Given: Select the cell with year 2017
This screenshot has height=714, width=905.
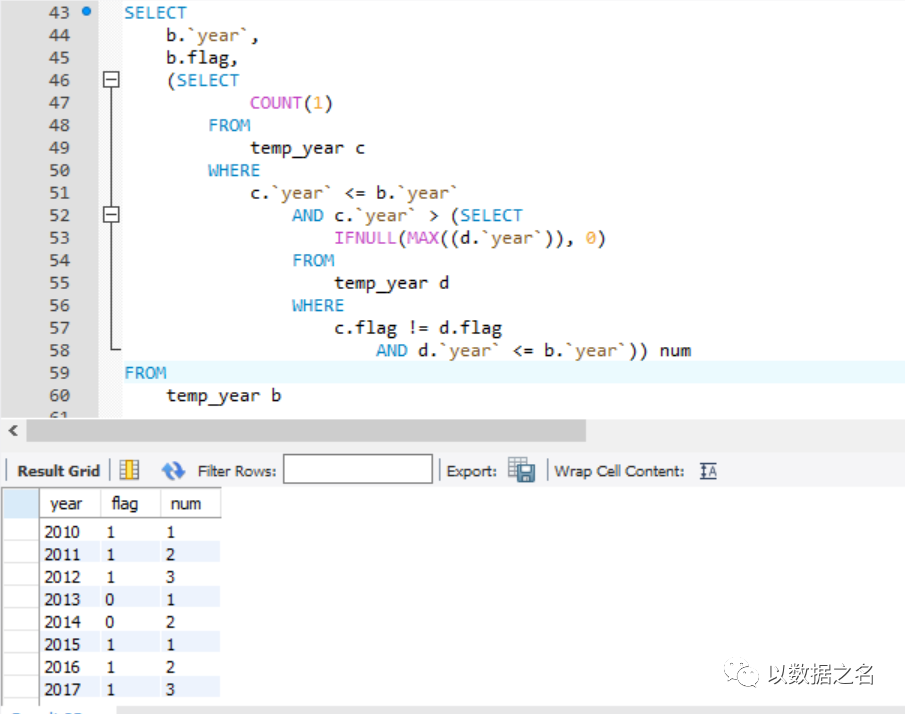Looking at the screenshot, I should pyautogui.click(x=70, y=689).
